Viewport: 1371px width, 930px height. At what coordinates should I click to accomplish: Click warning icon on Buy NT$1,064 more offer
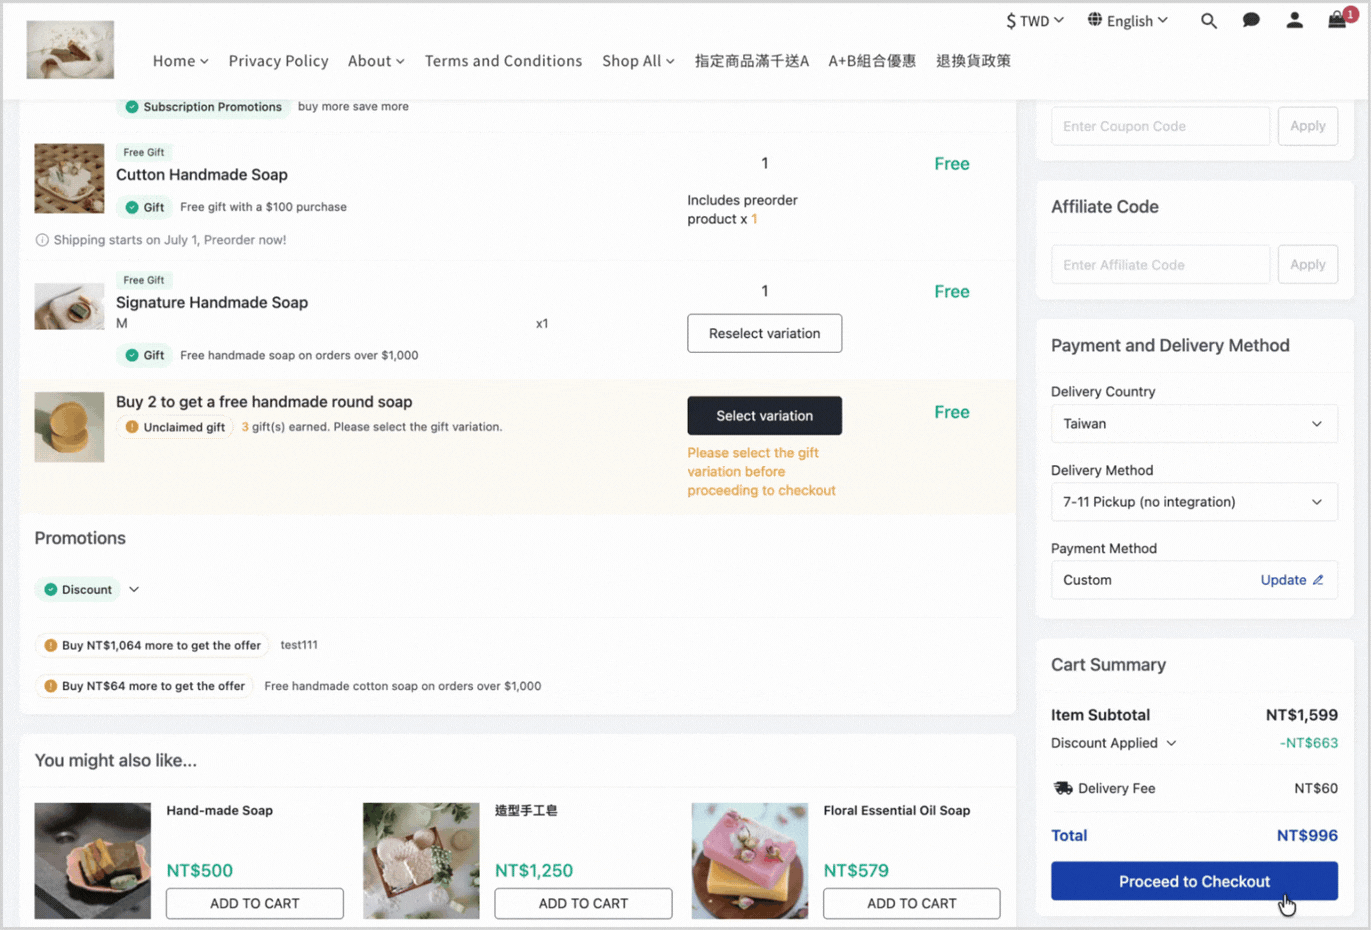pyautogui.click(x=51, y=645)
